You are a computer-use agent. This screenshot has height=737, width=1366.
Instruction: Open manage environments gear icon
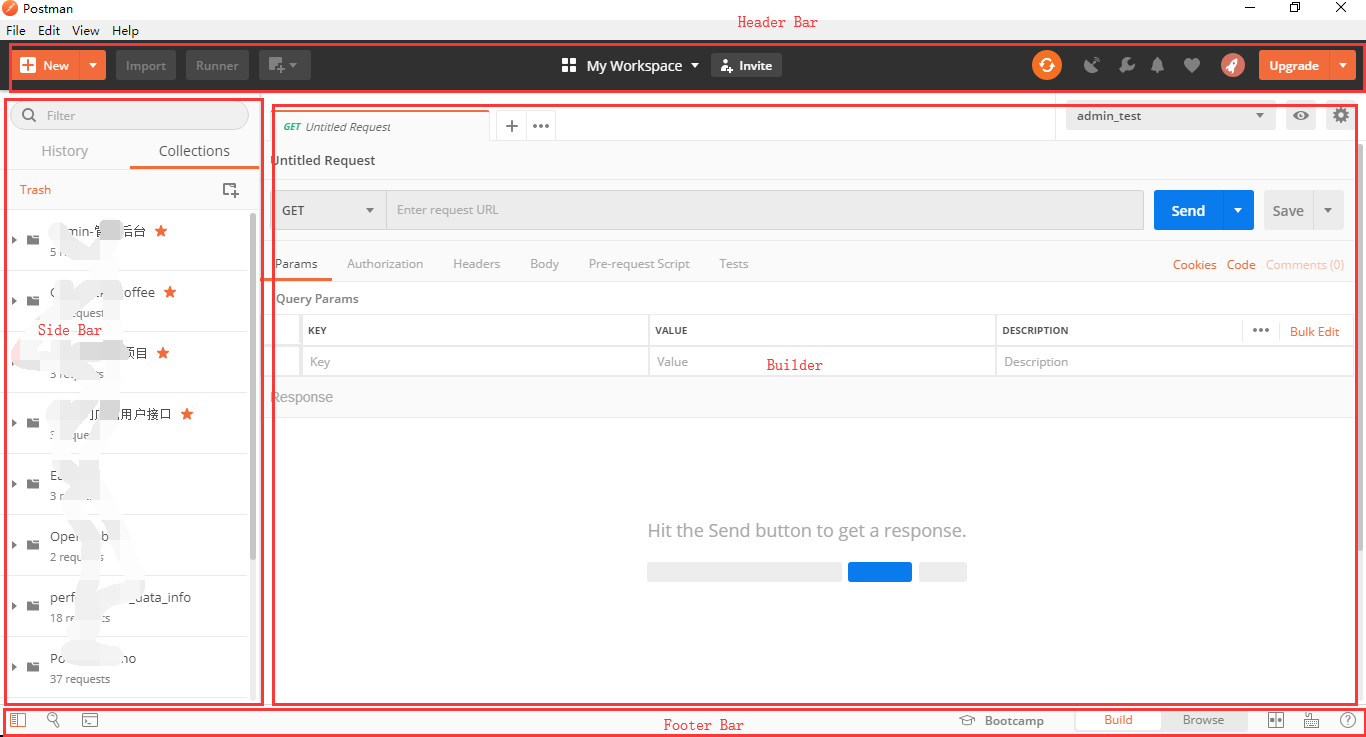1341,116
